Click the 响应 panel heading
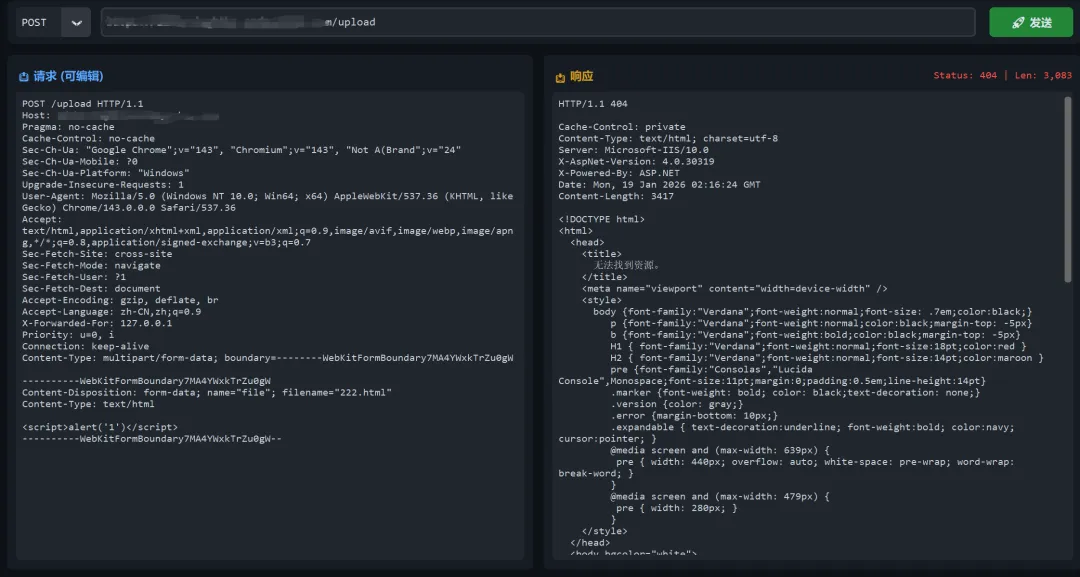The height and width of the screenshot is (577, 1080). click(581, 76)
